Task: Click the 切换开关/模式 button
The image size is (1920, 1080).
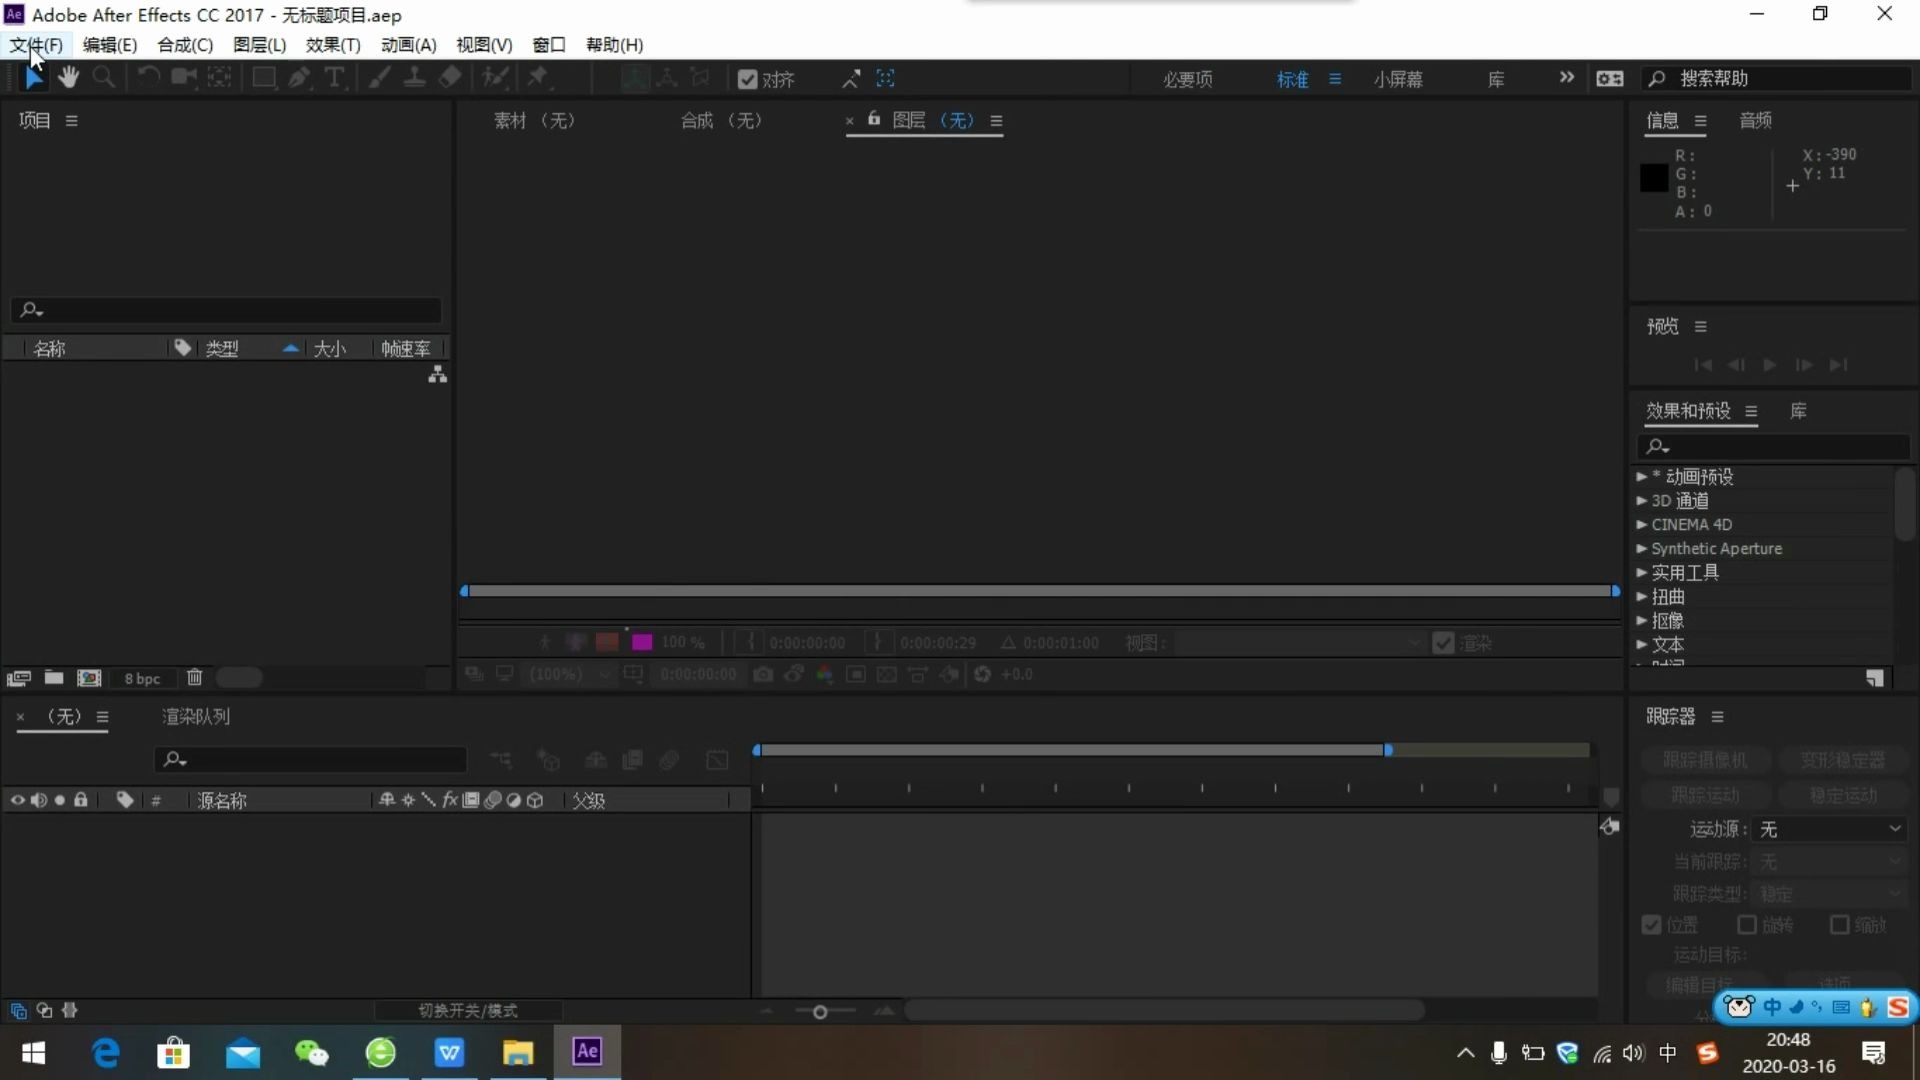Action: coord(467,1011)
